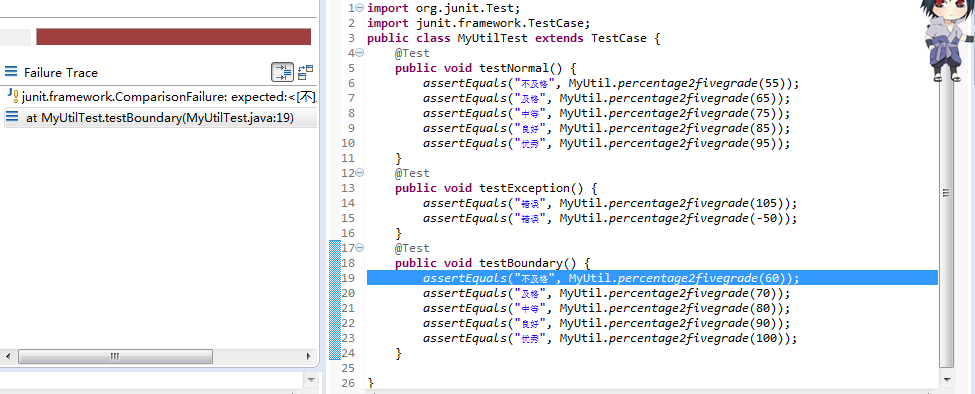Image resolution: width=975 pixels, height=394 pixels.
Task: Click line number 26 in the gutter
Action: coord(348,383)
